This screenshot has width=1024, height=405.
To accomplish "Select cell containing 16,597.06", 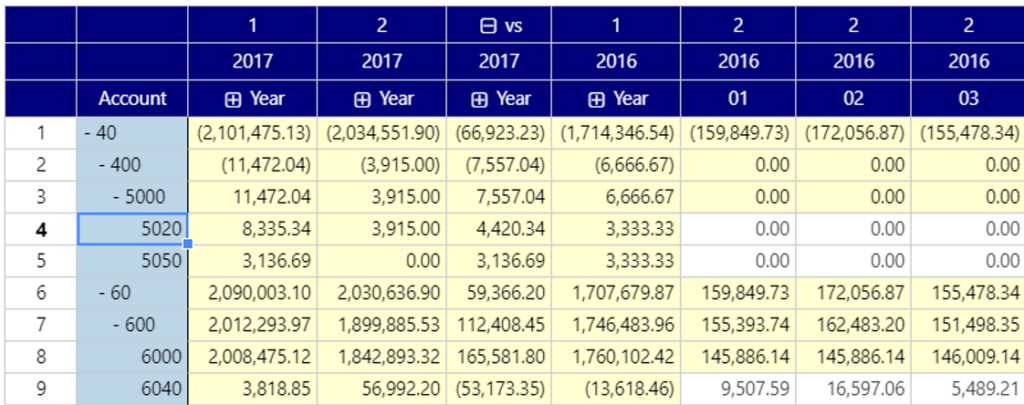I will coord(853,391).
